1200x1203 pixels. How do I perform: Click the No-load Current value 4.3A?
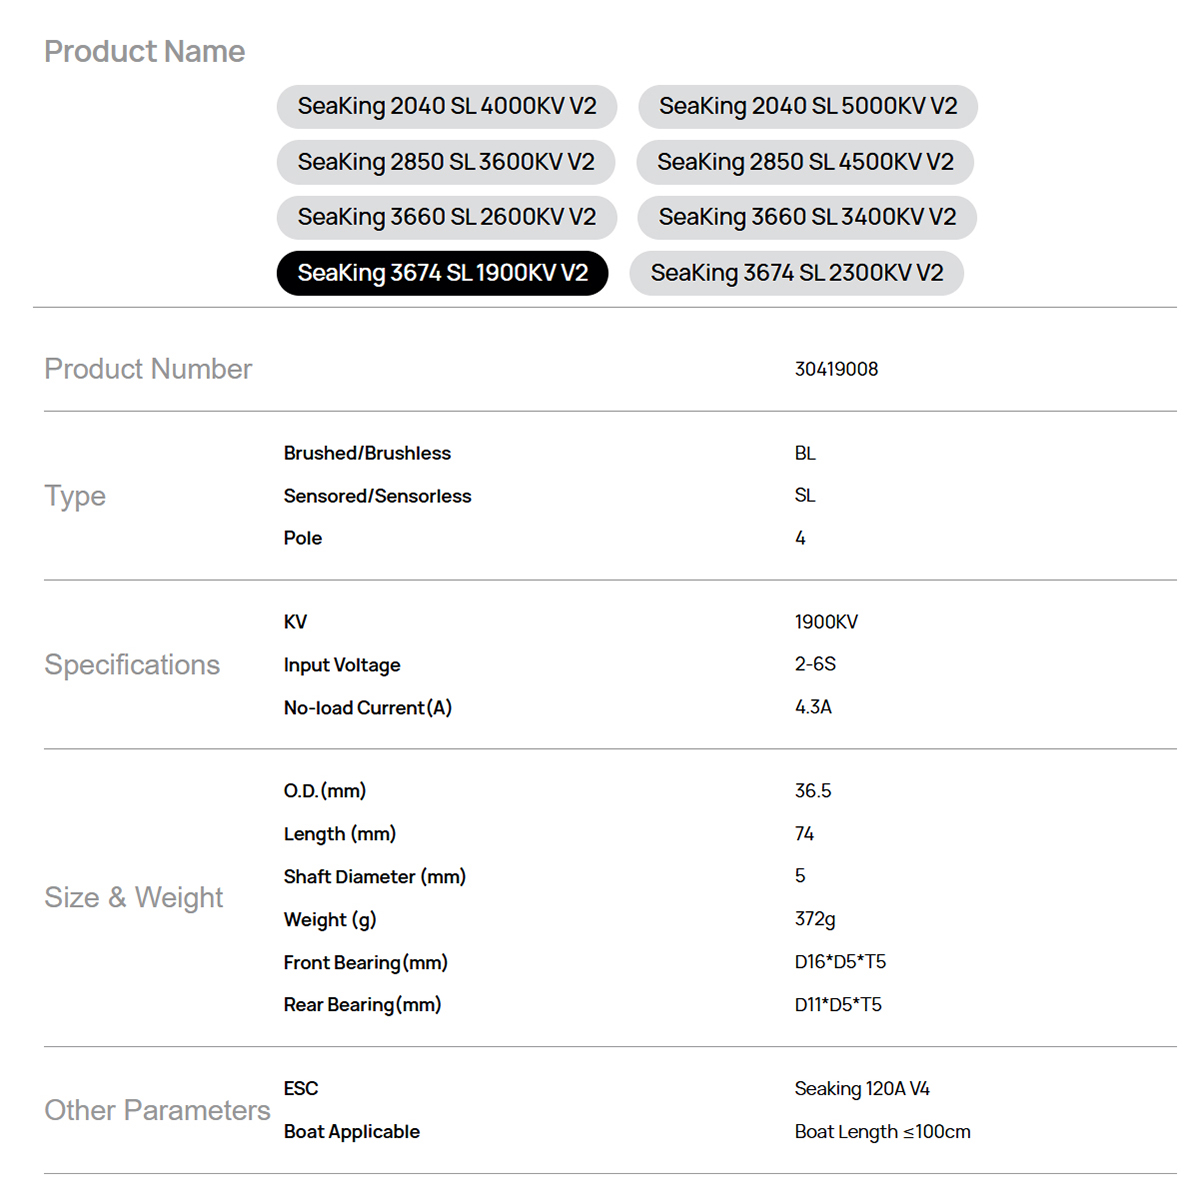point(813,707)
